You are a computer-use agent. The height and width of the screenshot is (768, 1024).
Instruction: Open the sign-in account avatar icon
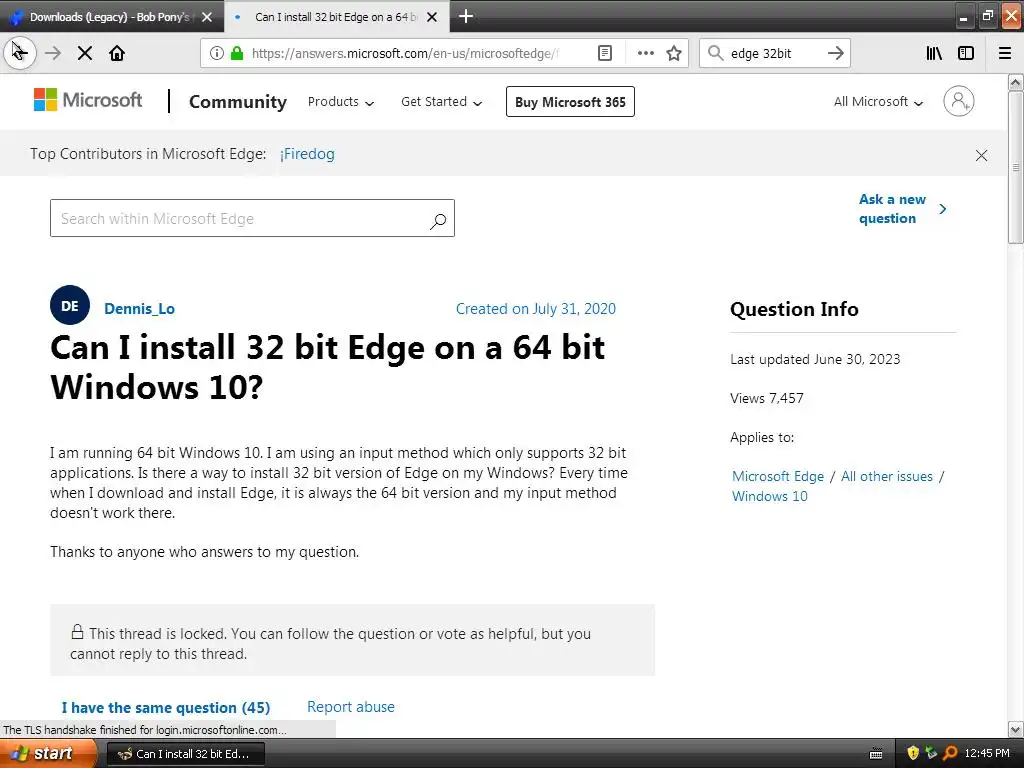[958, 101]
